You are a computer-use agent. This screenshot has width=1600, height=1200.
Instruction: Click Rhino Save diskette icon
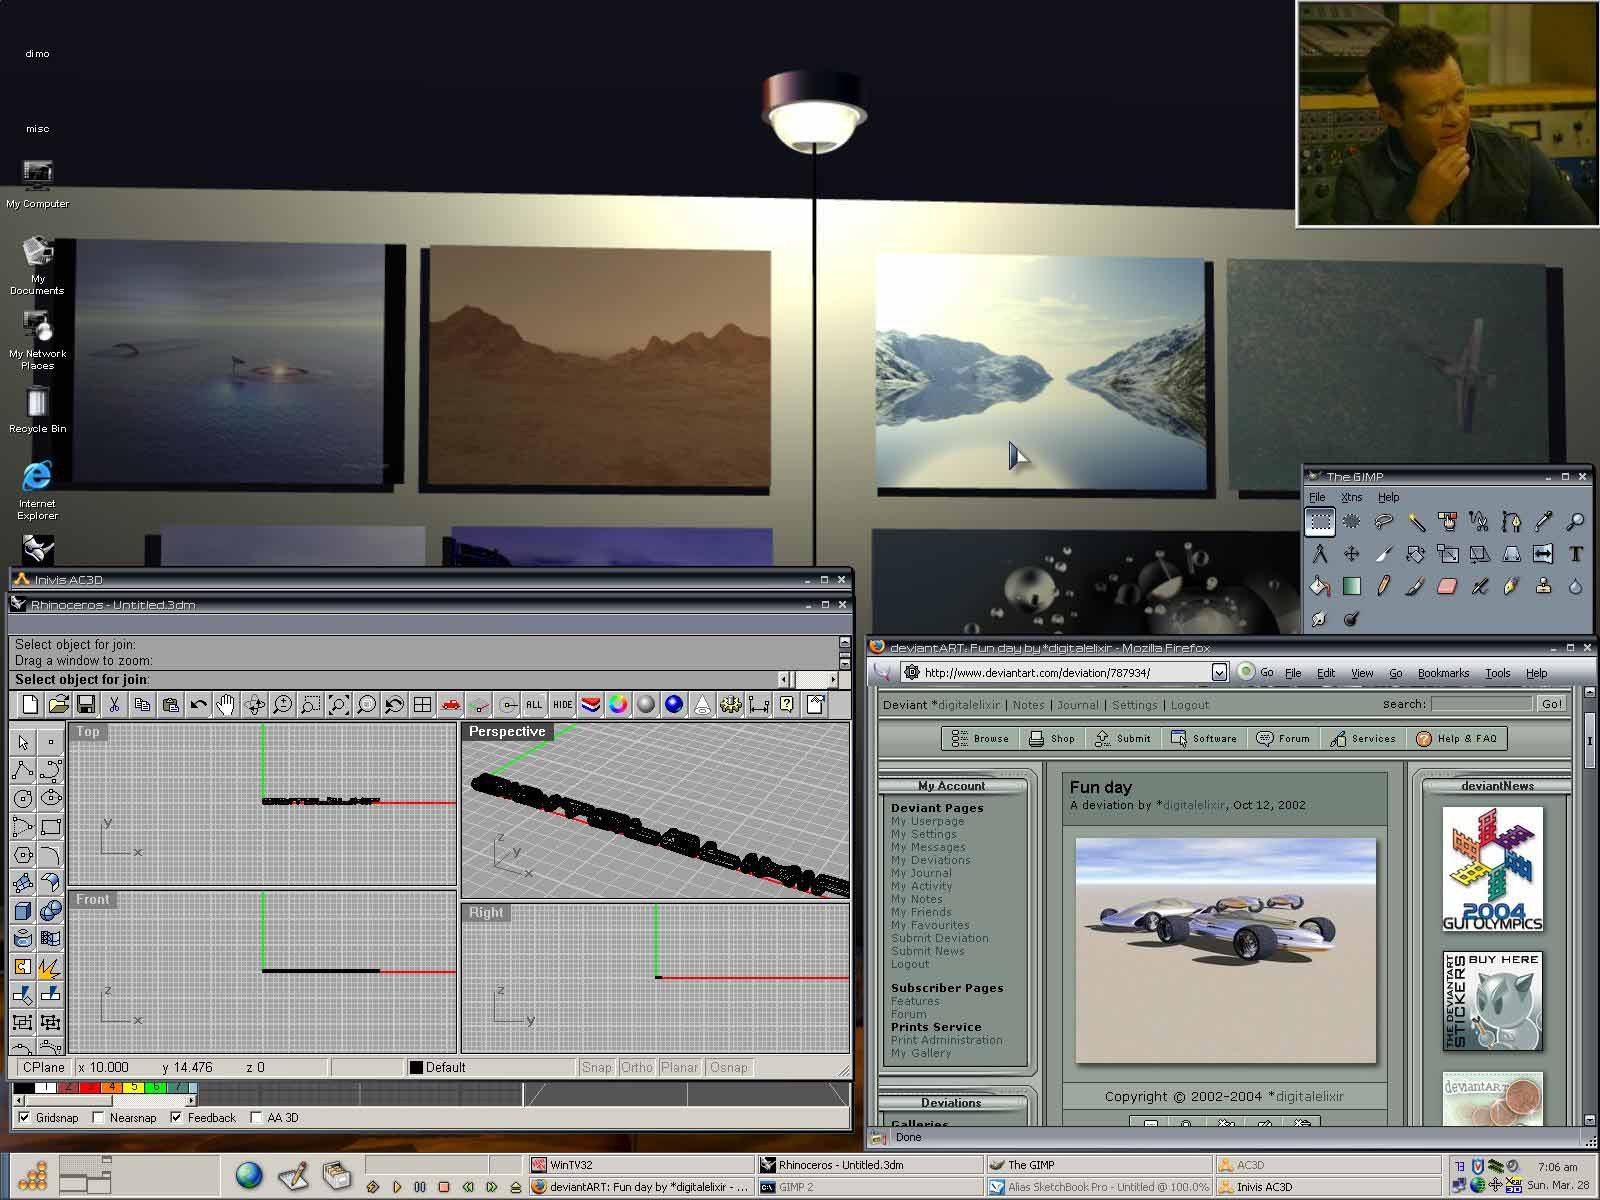86,705
